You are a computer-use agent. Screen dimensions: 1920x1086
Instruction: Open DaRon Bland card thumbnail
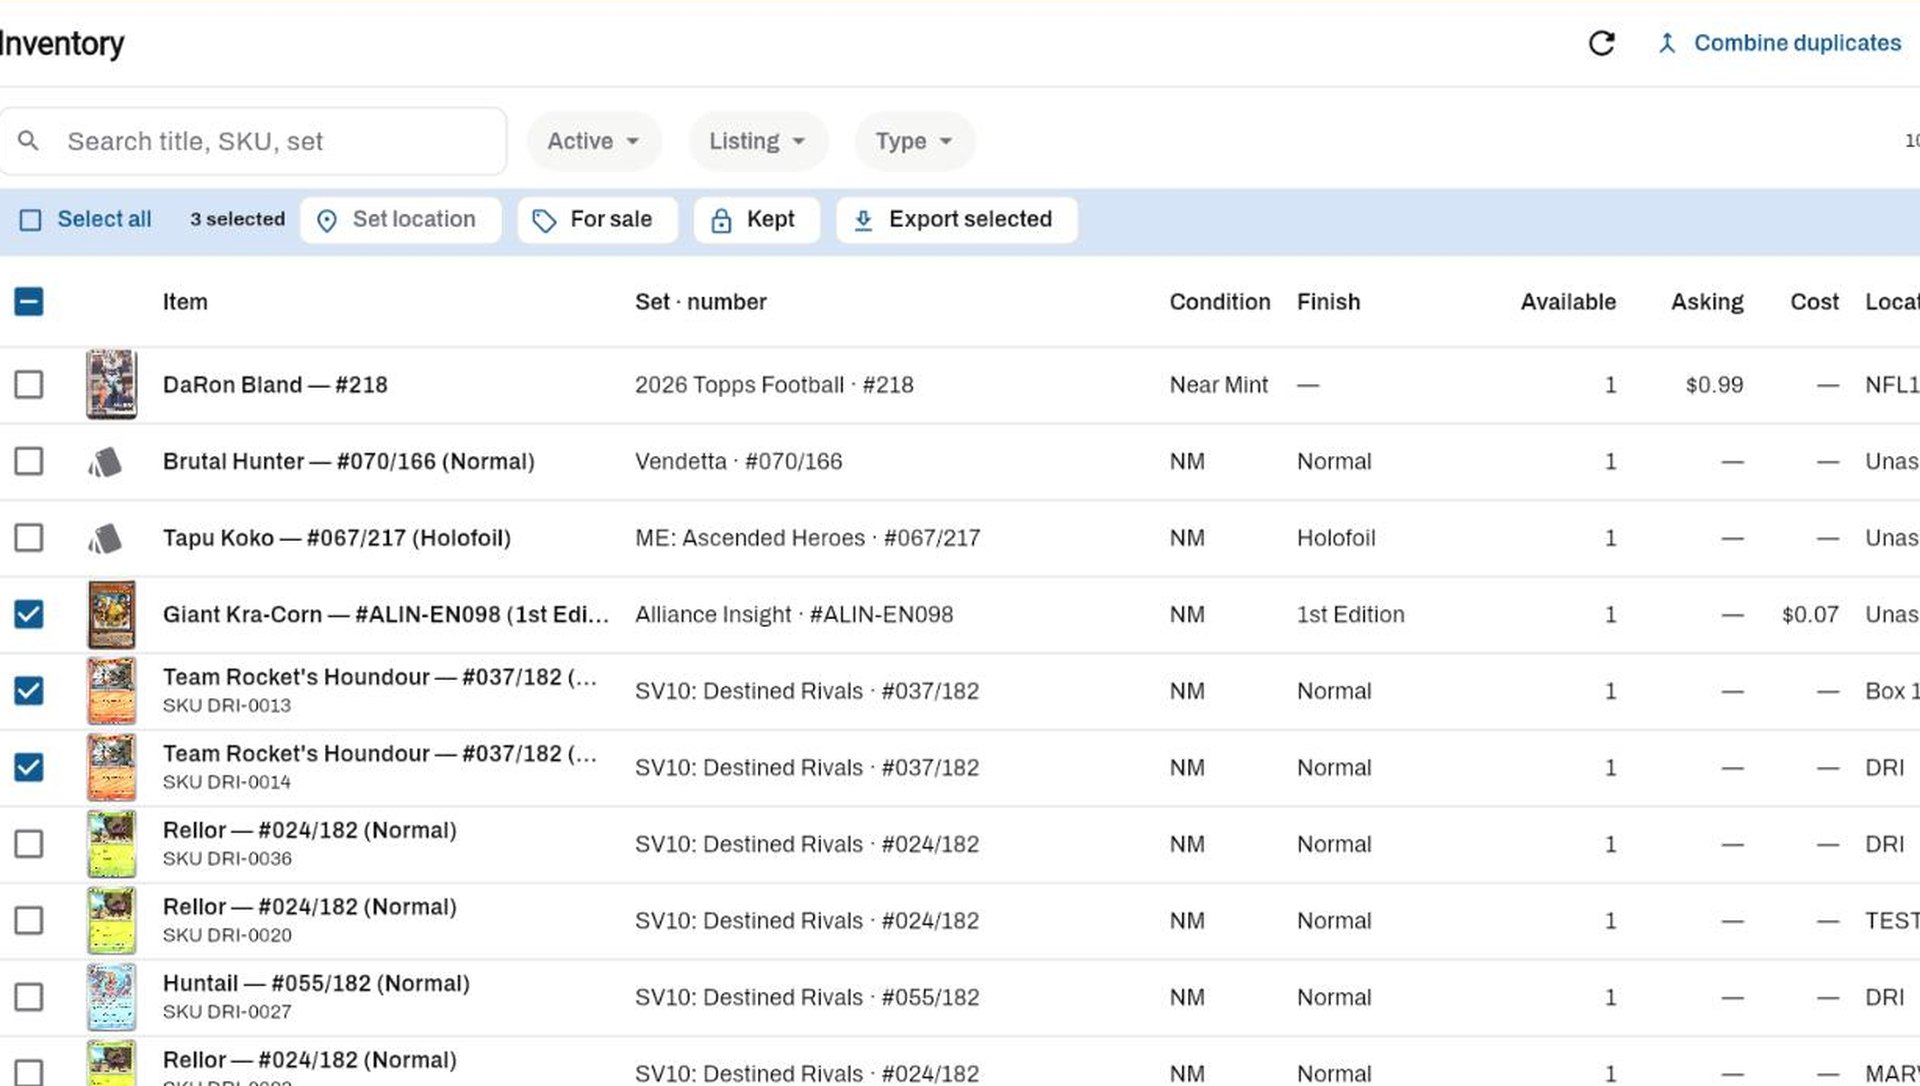tap(111, 384)
